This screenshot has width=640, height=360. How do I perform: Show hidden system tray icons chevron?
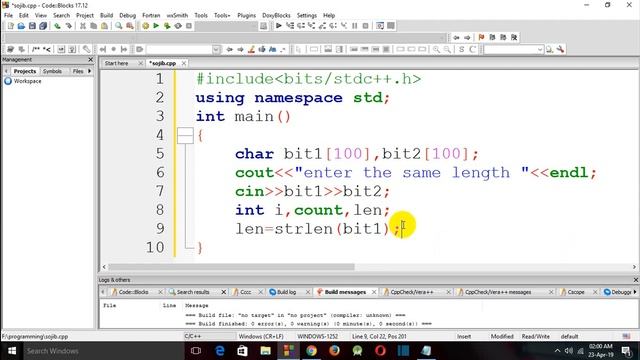click(557, 351)
